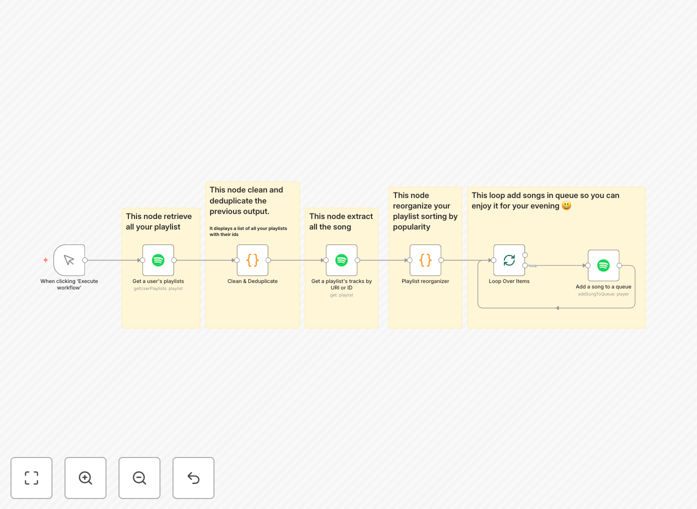Image resolution: width=697 pixels, height=509 pixels.
Task: Click the 'When clicking Execute workflow' trigger node
Action: (x=69, y=260)
